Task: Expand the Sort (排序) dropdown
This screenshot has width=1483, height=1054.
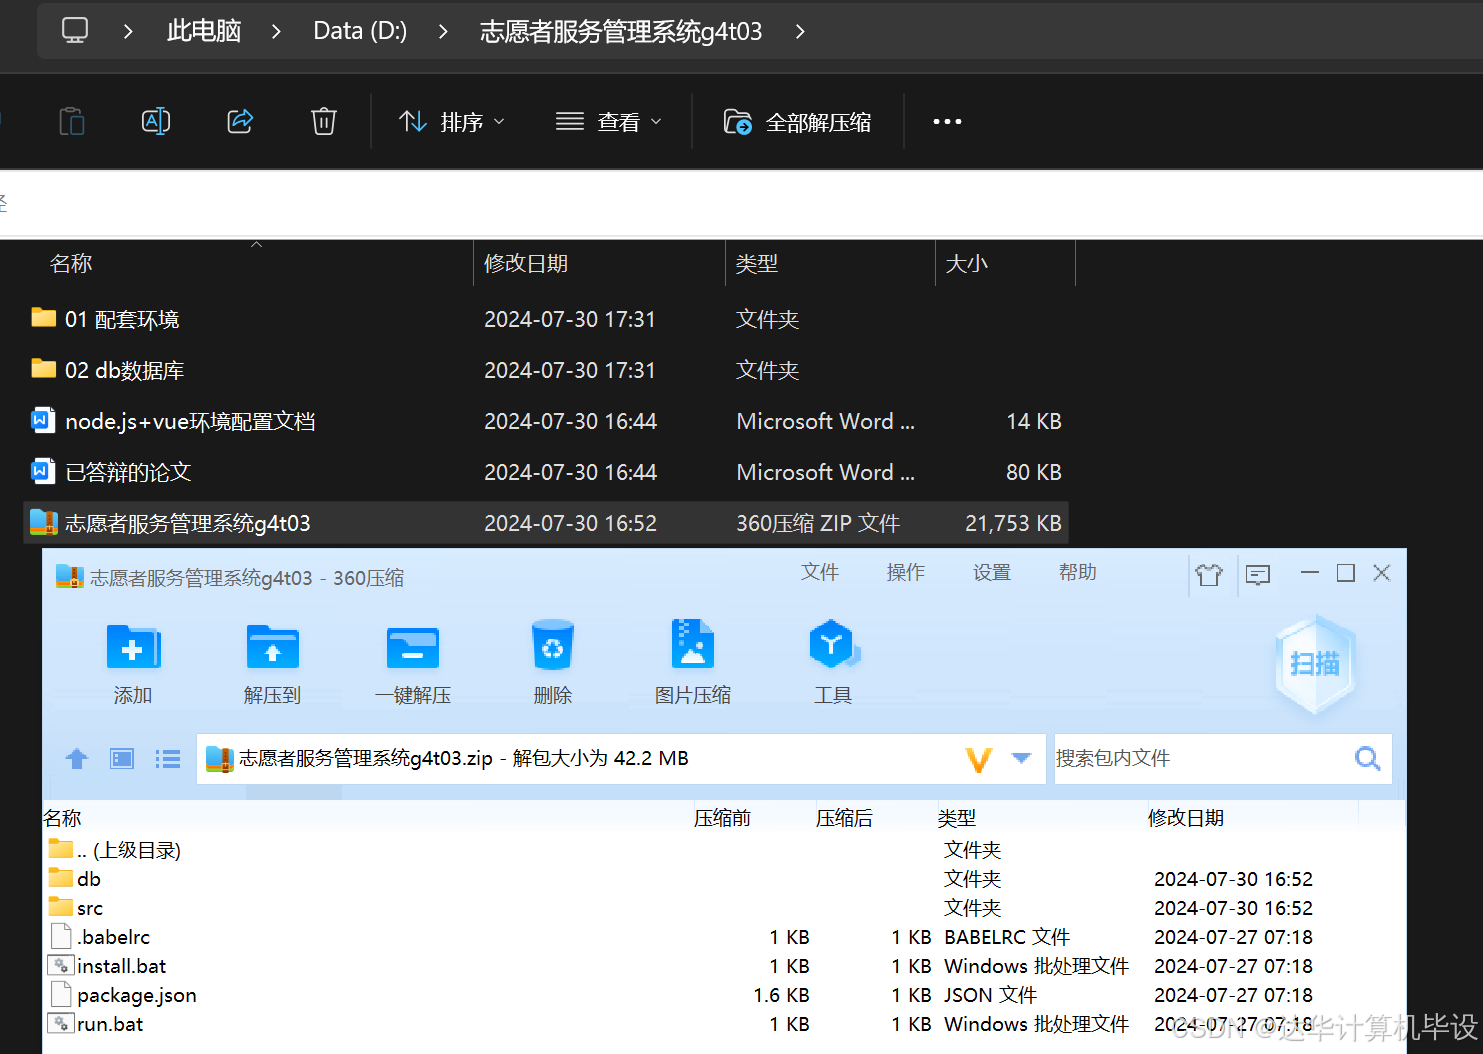Action: [499, 122]
